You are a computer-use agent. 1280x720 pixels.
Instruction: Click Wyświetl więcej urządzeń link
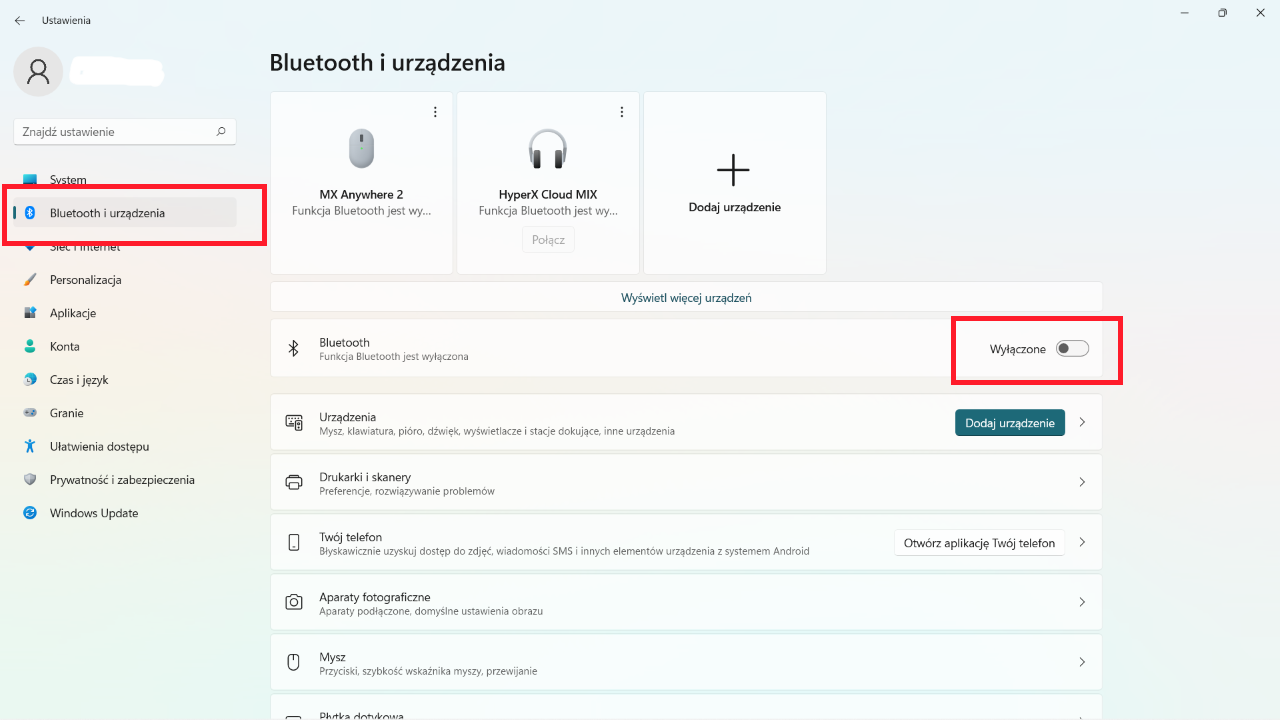[x=685, y=297]
